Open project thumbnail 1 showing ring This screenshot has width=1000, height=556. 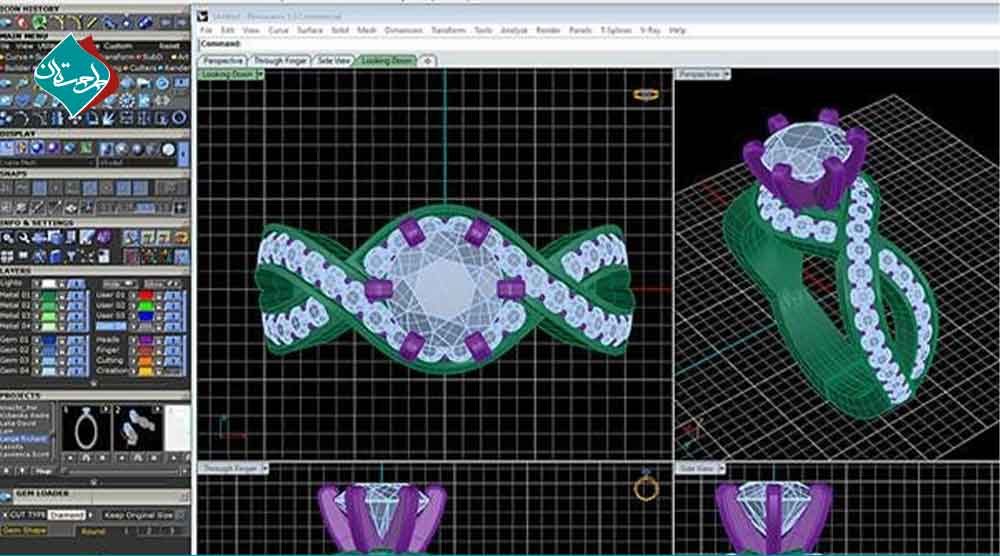click(x=85, y=428)
